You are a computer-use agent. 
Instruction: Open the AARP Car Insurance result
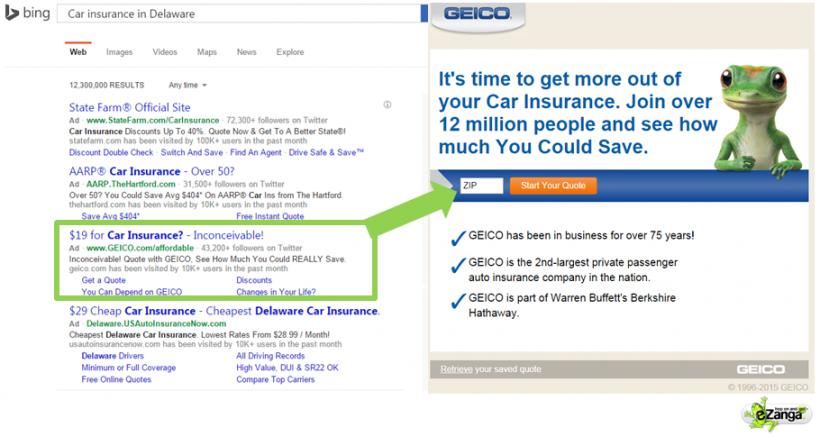tap(152, 171)
